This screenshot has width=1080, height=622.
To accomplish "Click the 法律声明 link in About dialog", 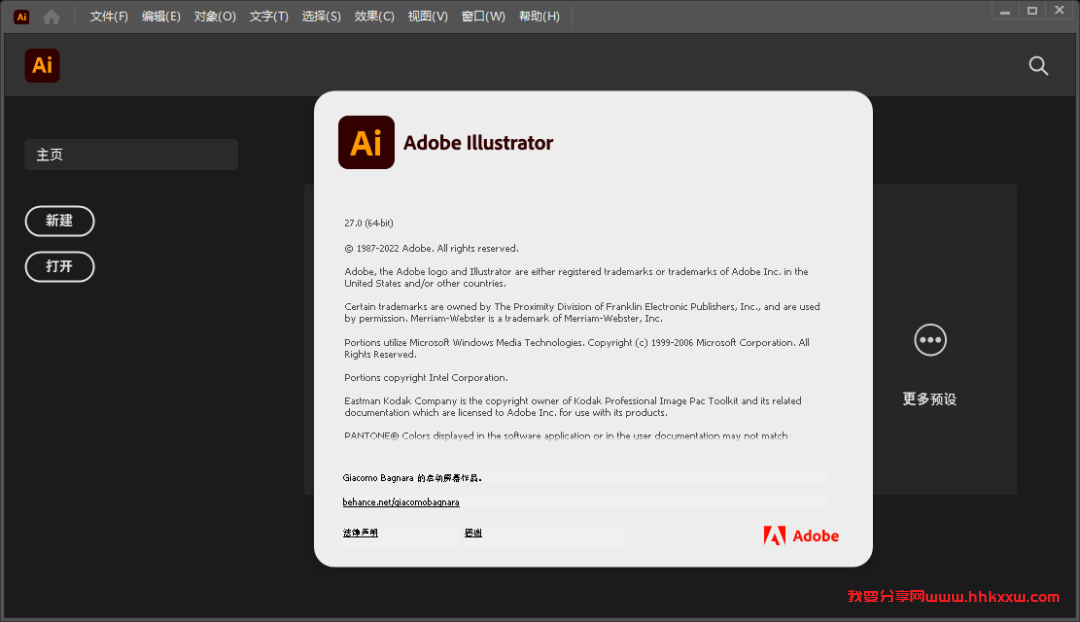I will click(x=360, y=532).
